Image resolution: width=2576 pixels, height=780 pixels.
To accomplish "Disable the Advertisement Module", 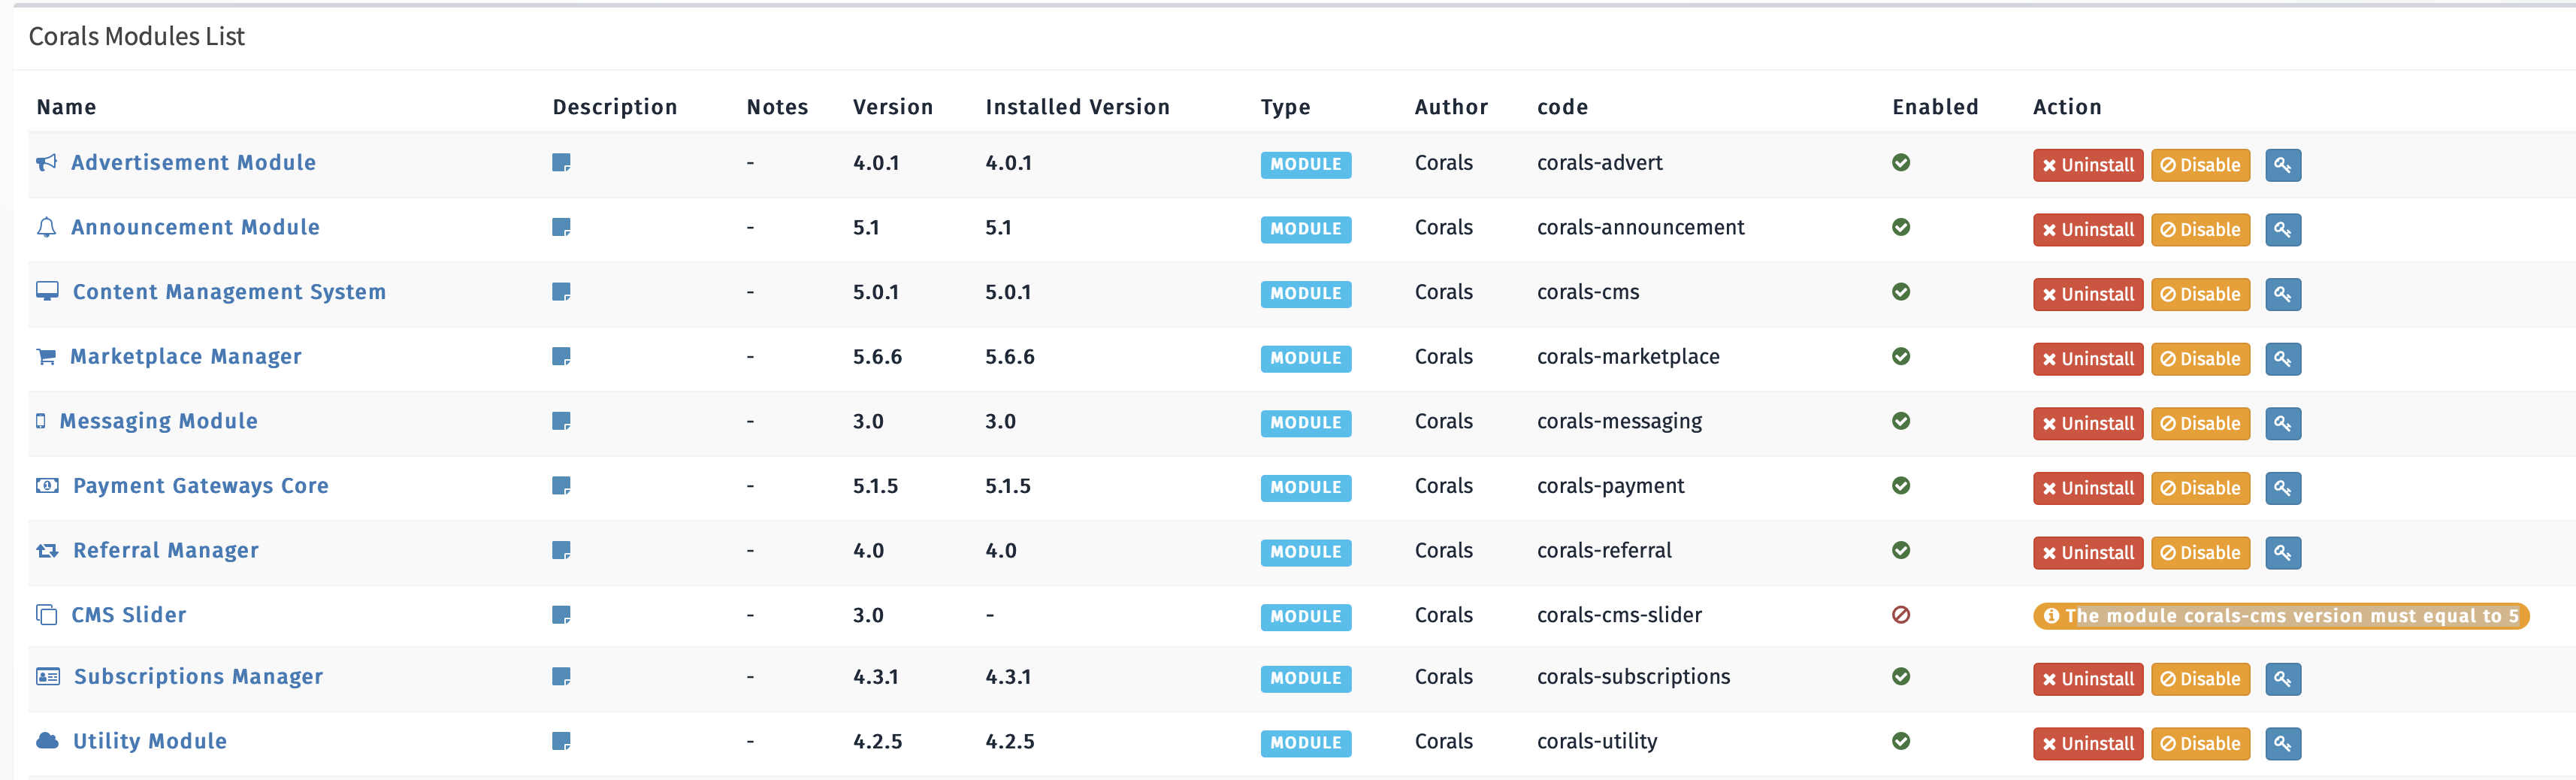I will [x=2200, y=165].
